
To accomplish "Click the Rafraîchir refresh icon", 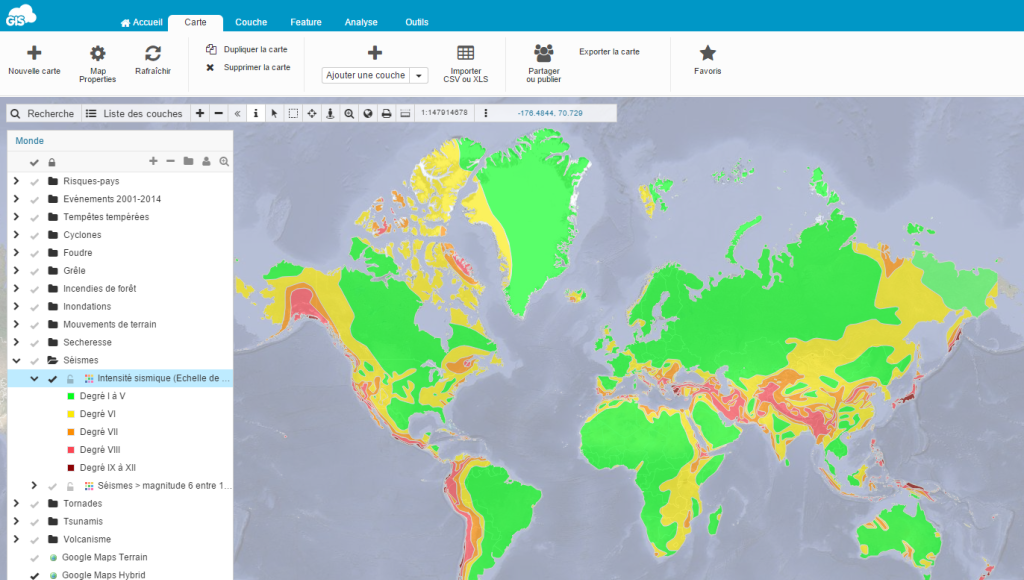I will (153, 54).
